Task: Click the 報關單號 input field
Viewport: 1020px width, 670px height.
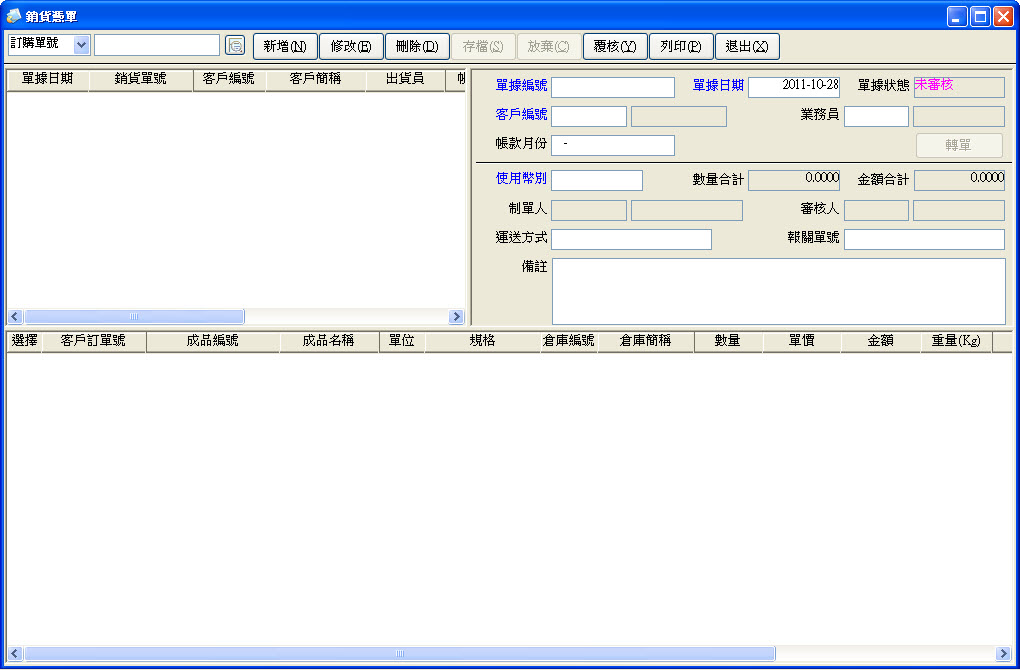Action: [924, 239]
